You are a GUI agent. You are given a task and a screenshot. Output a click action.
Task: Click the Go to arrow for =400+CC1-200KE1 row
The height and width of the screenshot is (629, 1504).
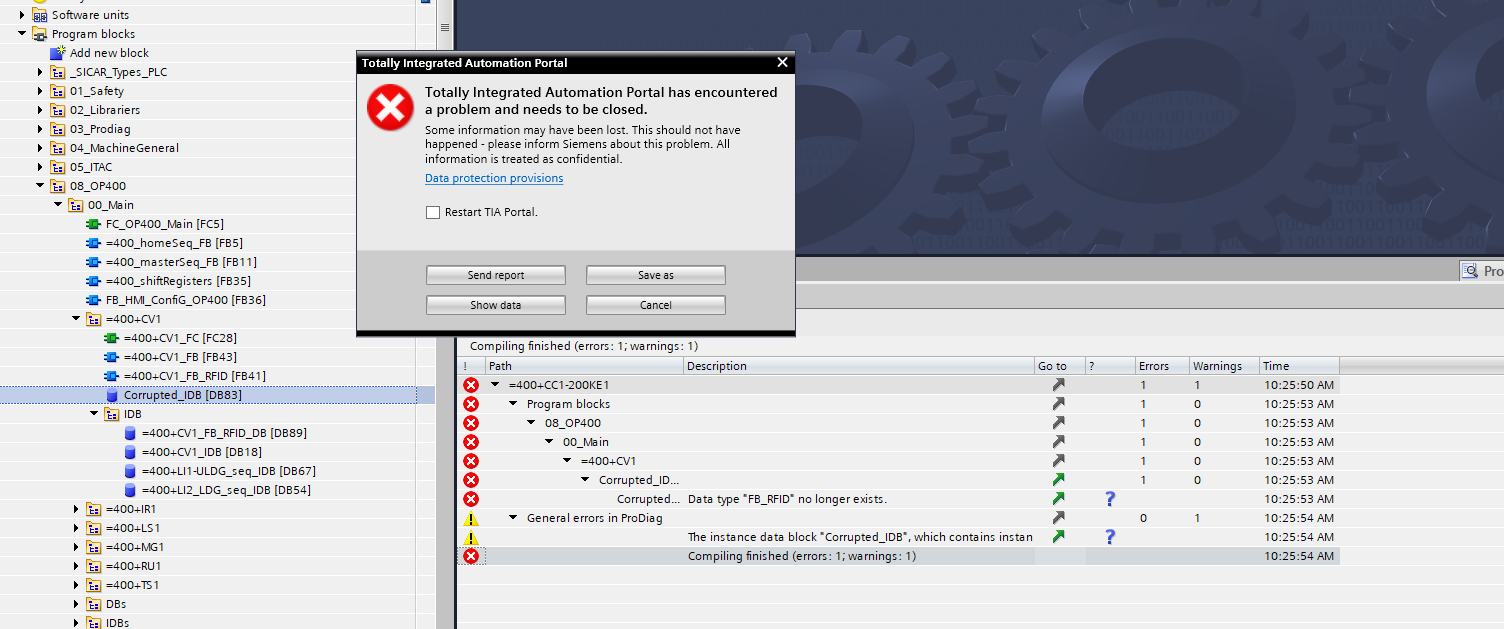pos(1059,385)
